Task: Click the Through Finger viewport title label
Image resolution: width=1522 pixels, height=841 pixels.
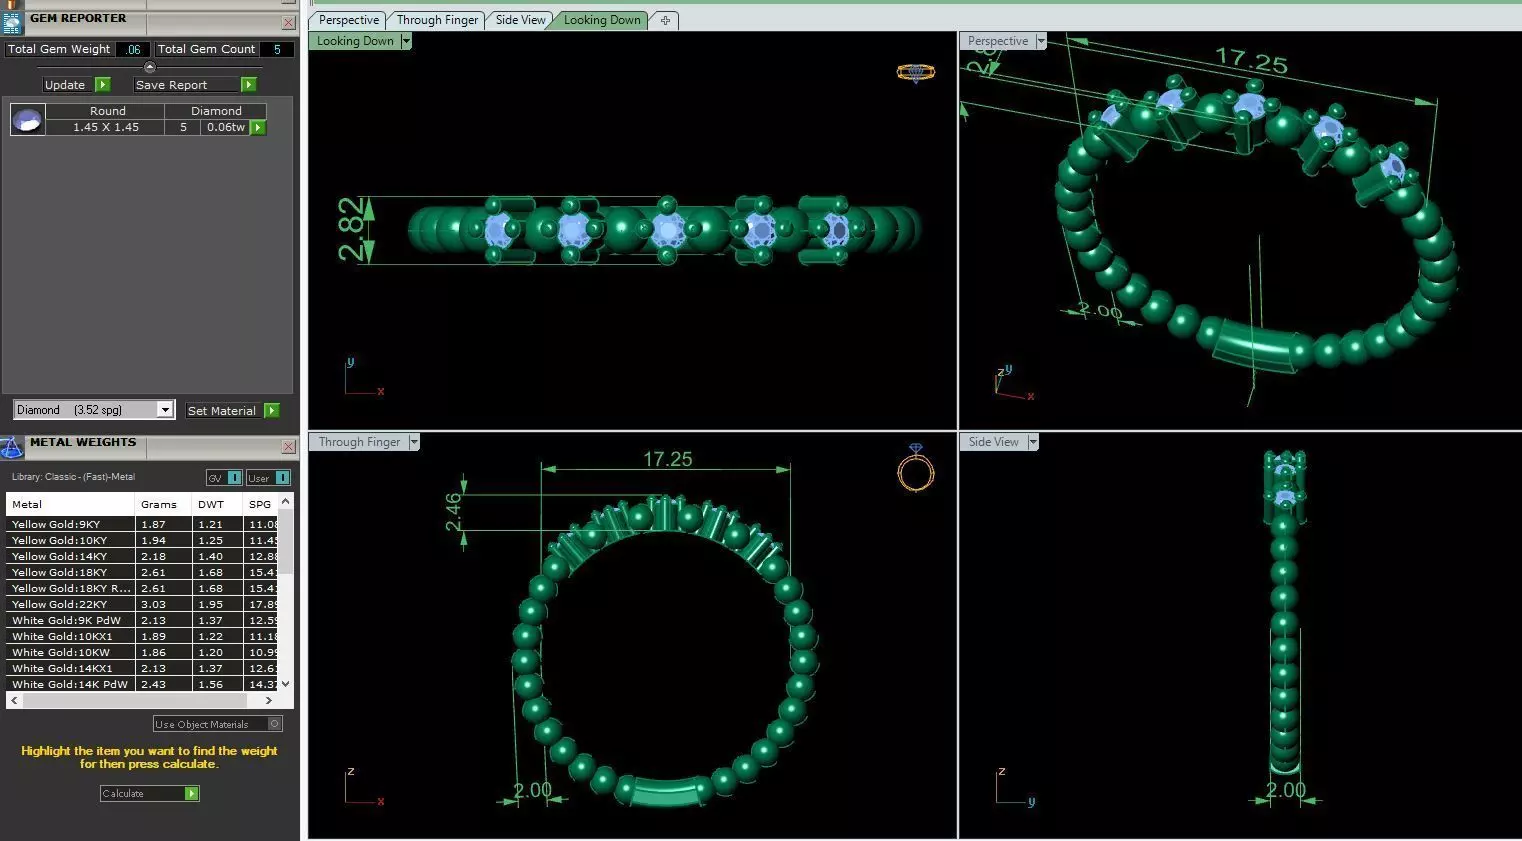Action: [359, 442]
